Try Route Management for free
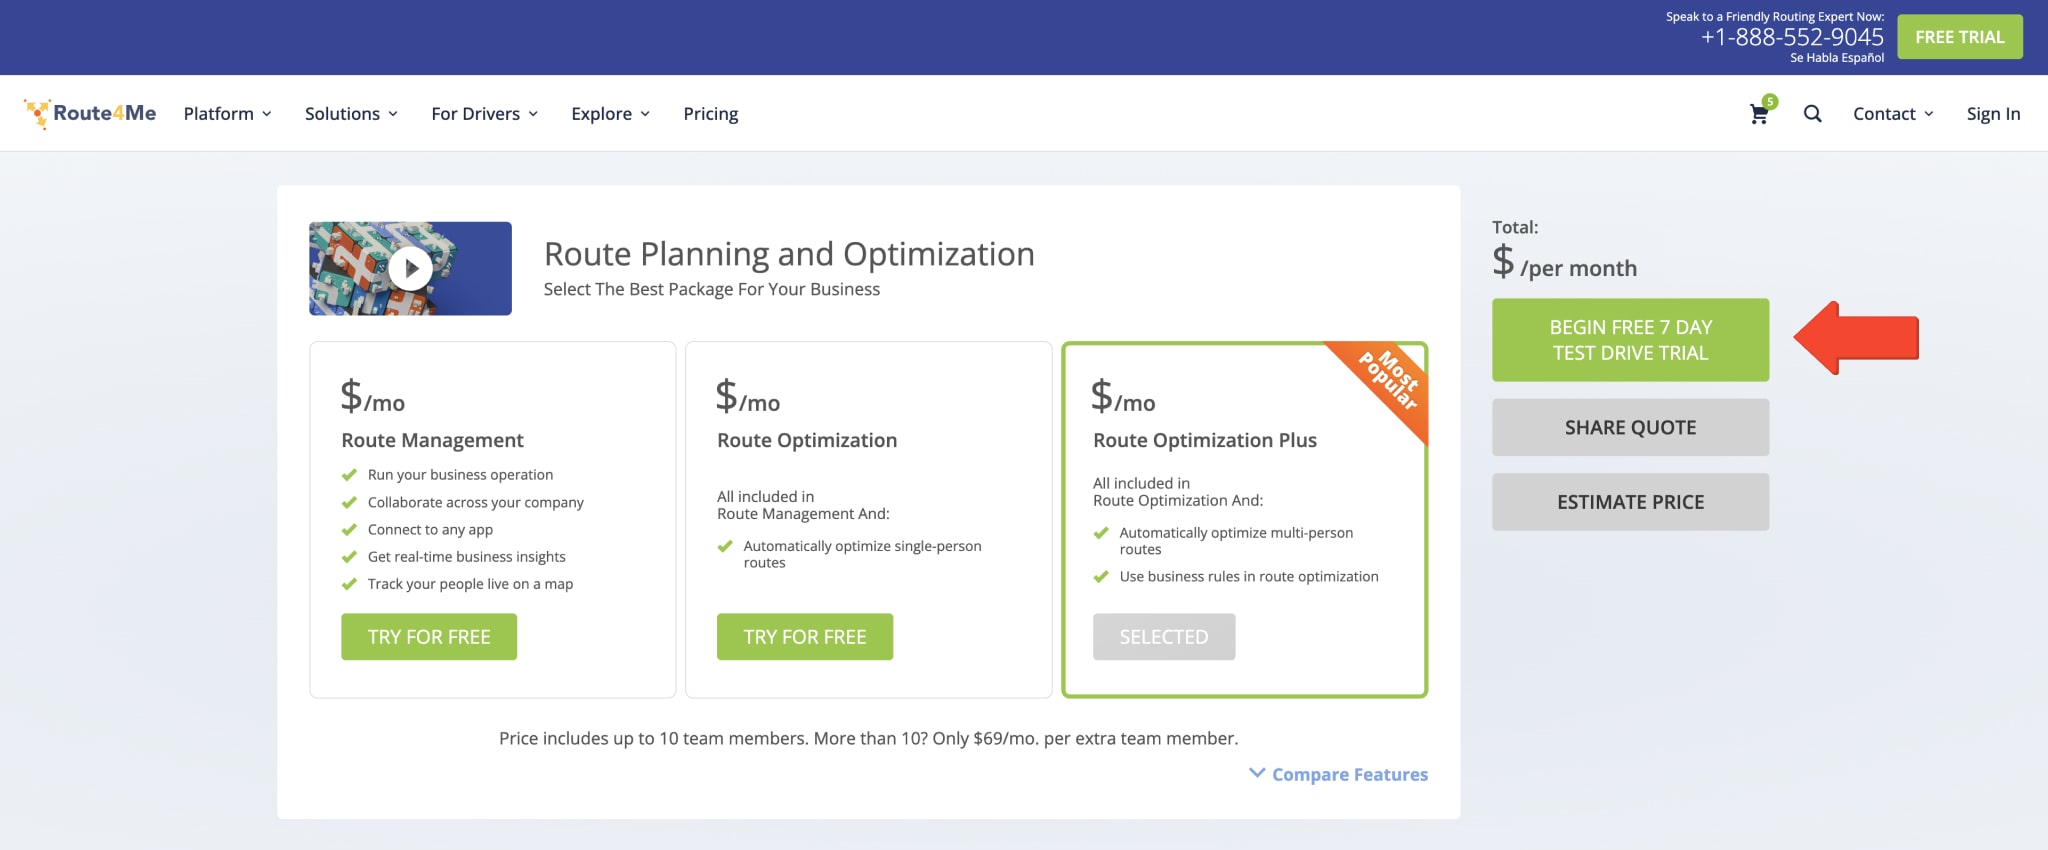 point(429,637)
